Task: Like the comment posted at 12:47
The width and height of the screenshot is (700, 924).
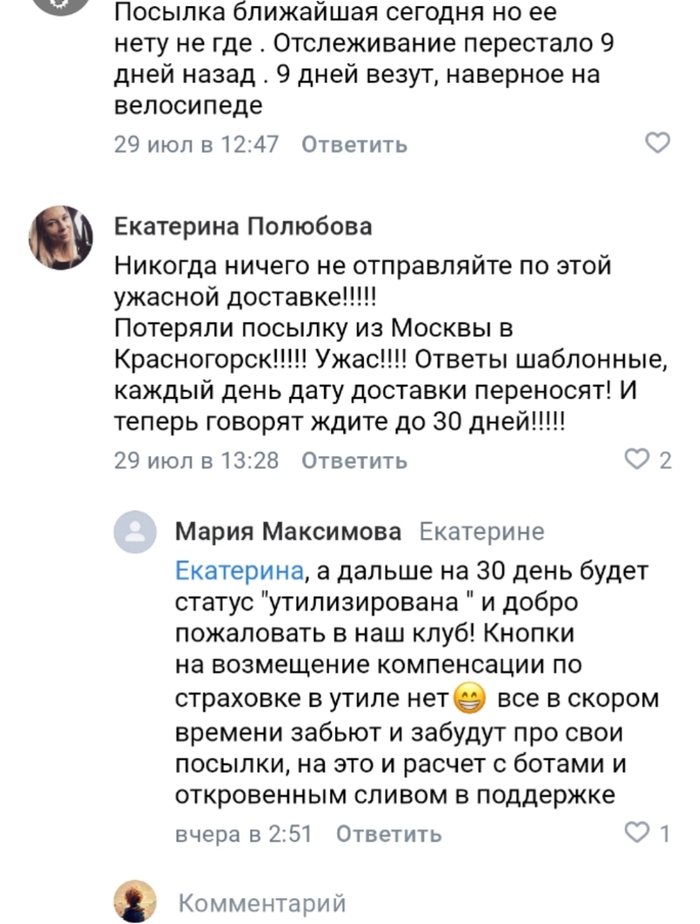Action: point(657,144)
